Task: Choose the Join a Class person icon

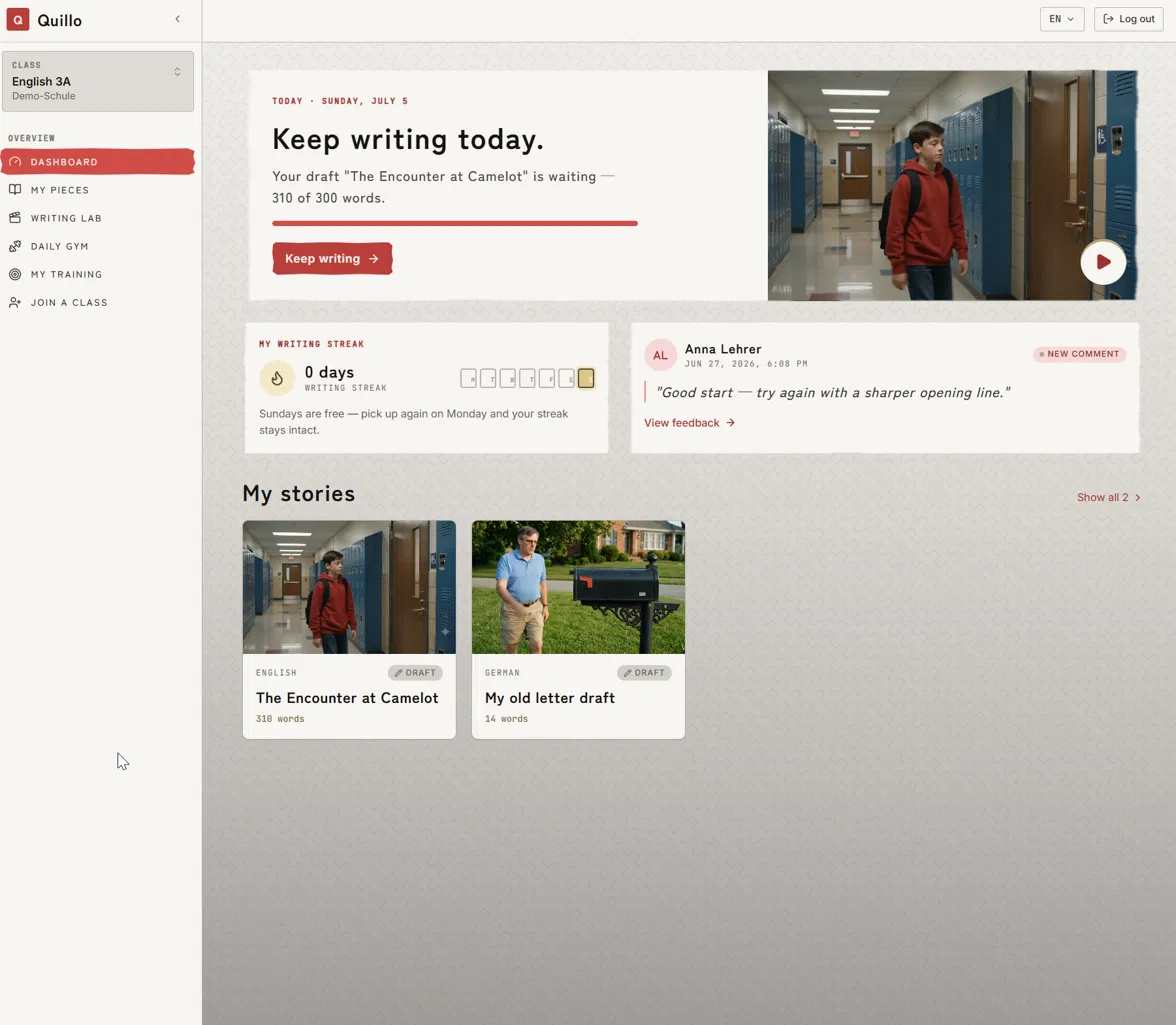Action: pyautogui.click(x=15, y=302)
